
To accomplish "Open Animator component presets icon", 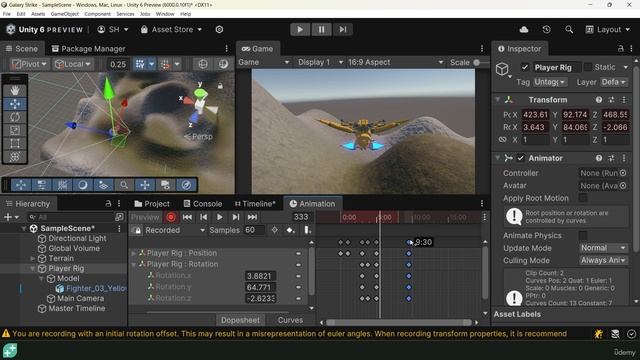I will coord(611,158).
